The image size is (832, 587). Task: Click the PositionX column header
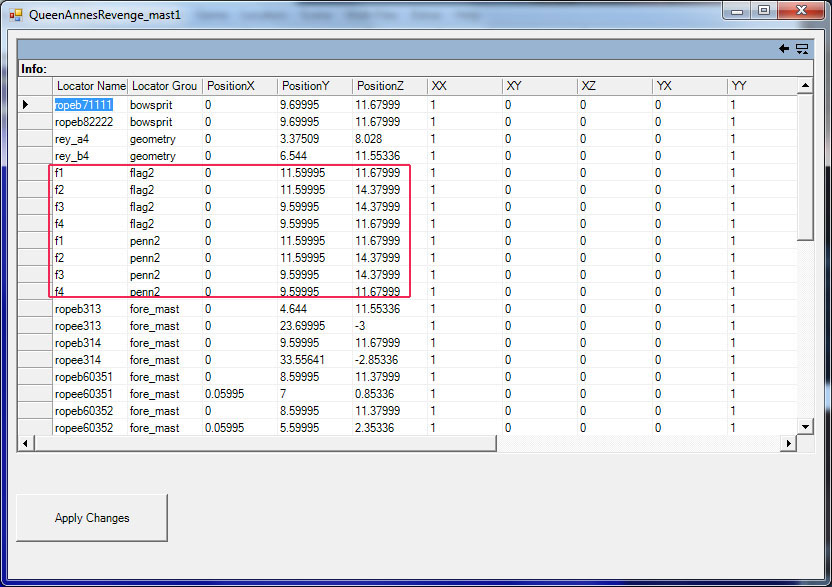point(240,86)
